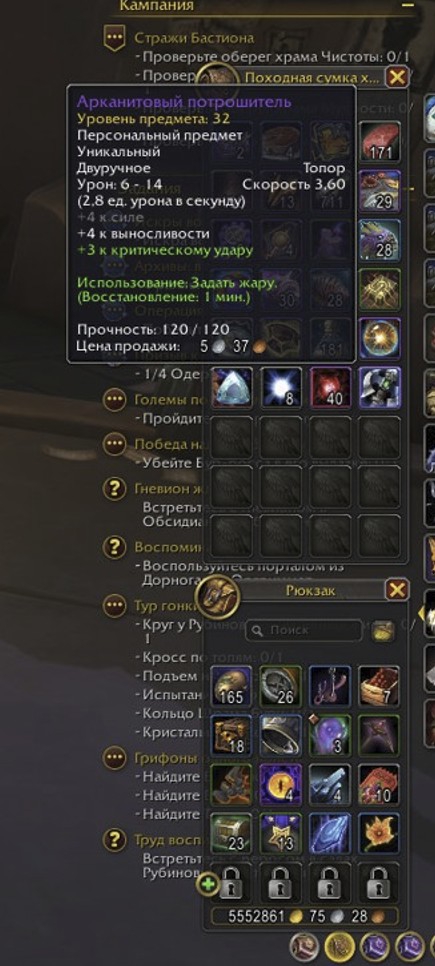Click the Поиск bag search field
The height and width of the screenshot is (966, 435).
(x=303, y=630)
